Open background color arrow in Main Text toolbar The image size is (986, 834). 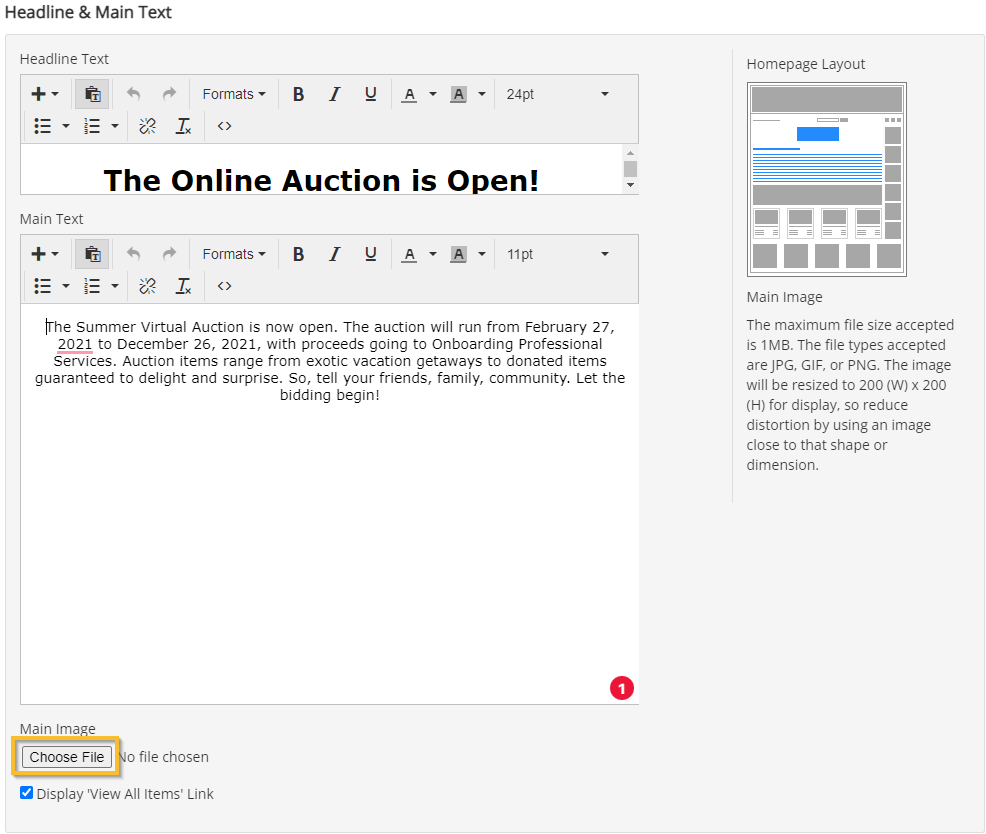482,254
